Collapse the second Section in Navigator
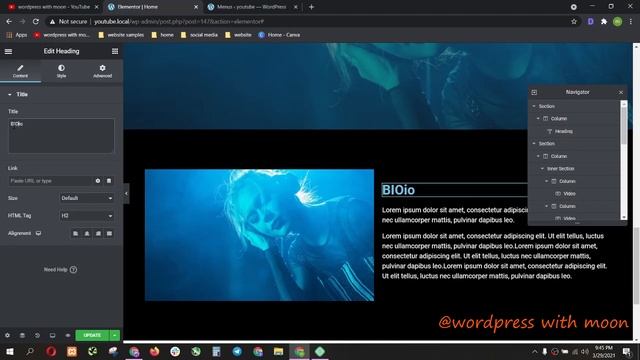Image resolution: width=640 pixels, height=360 pixels. point(534,144)
